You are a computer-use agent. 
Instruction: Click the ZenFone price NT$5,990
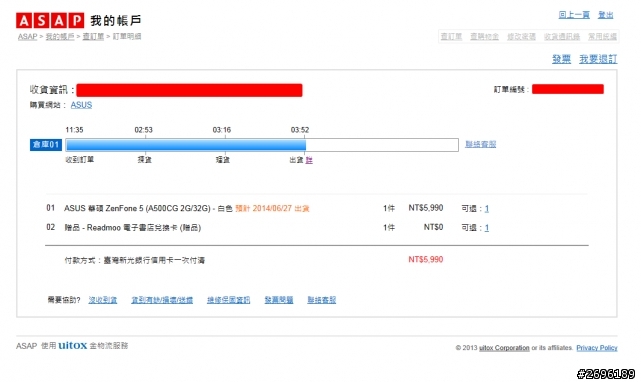pyautogui.click(x=426, y=208)
